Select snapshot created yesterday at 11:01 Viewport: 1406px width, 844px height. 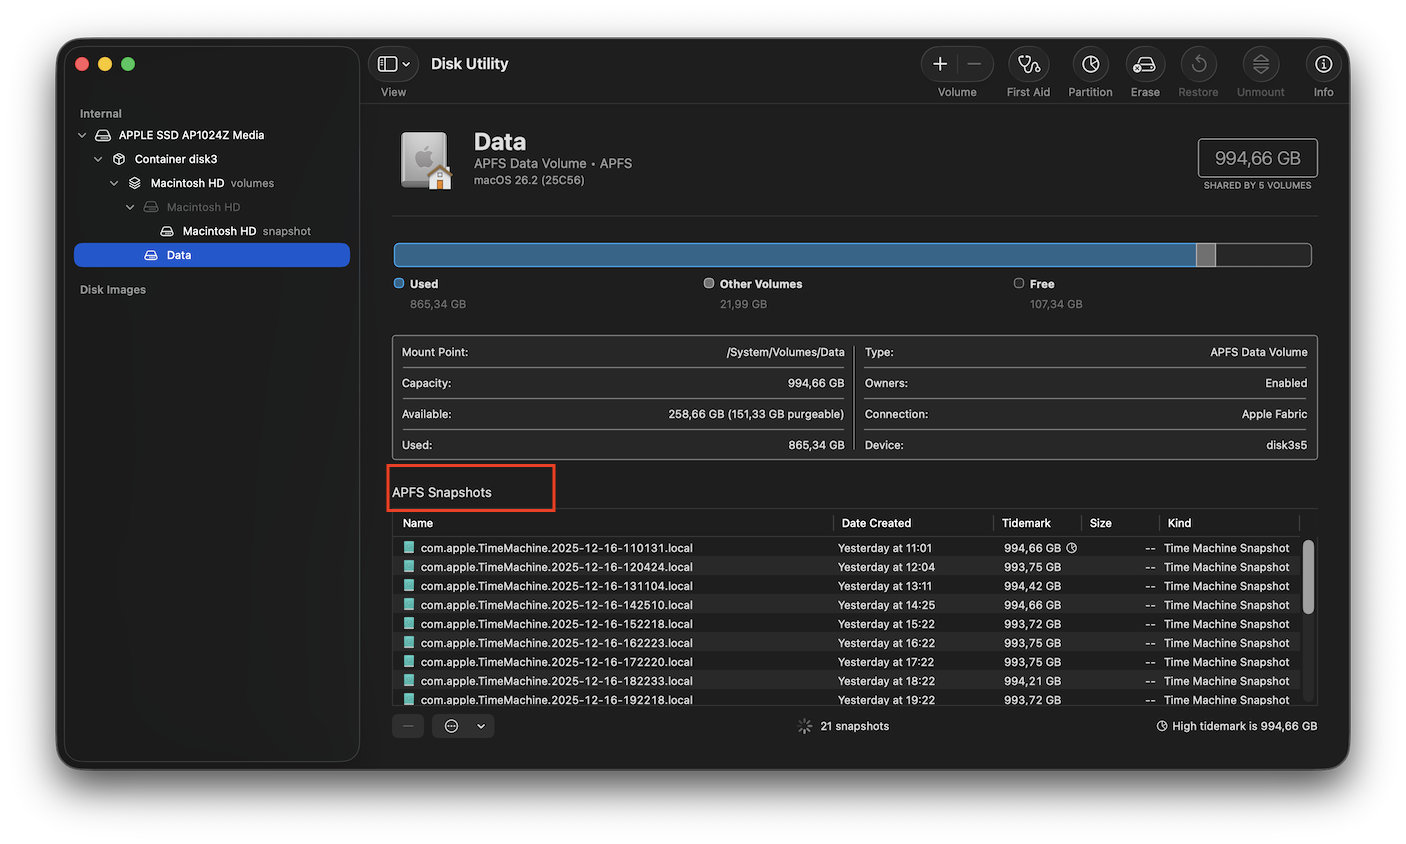556,548
